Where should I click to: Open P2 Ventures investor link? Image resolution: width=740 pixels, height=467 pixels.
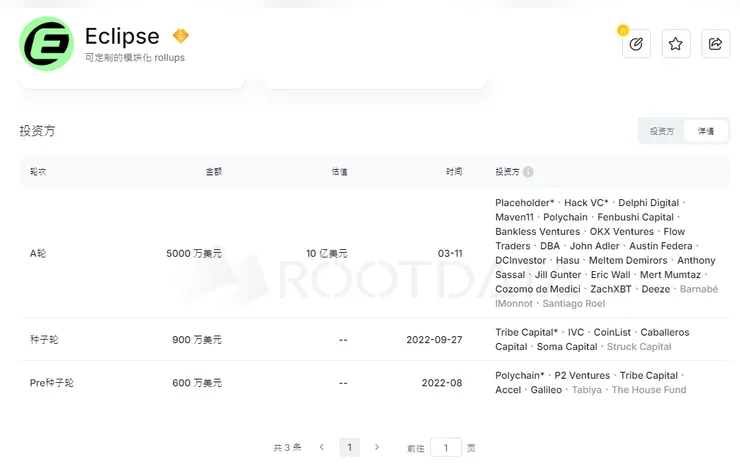(582, 375)
